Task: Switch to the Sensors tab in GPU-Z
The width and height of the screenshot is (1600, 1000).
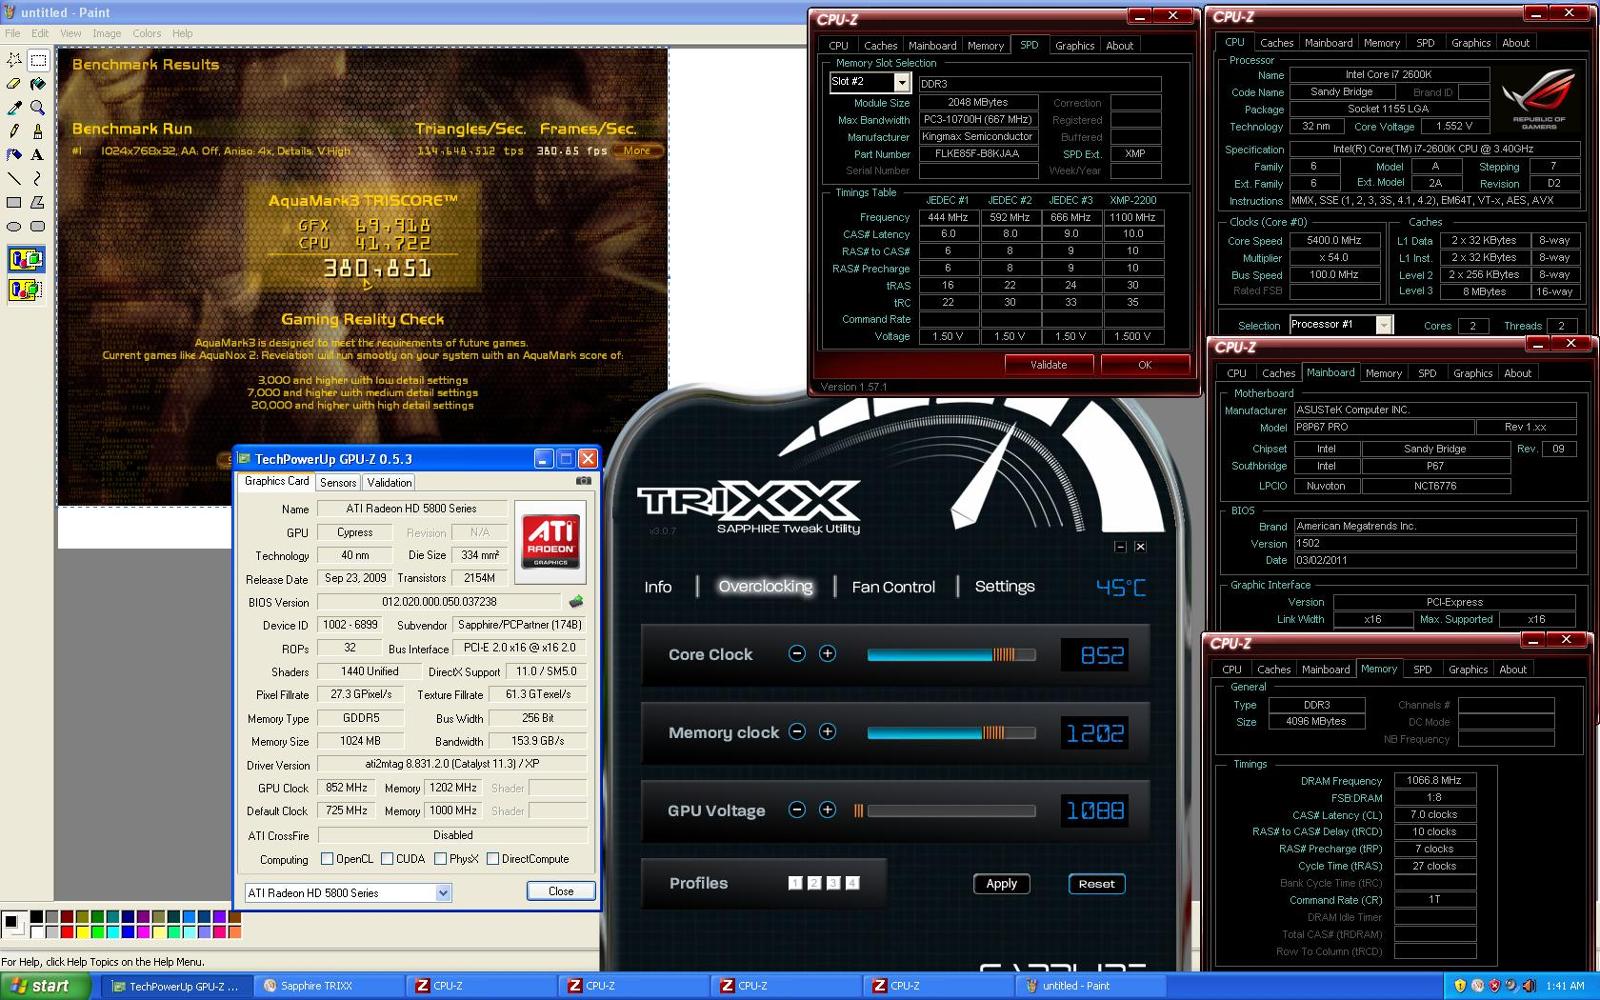Action: 338,482
